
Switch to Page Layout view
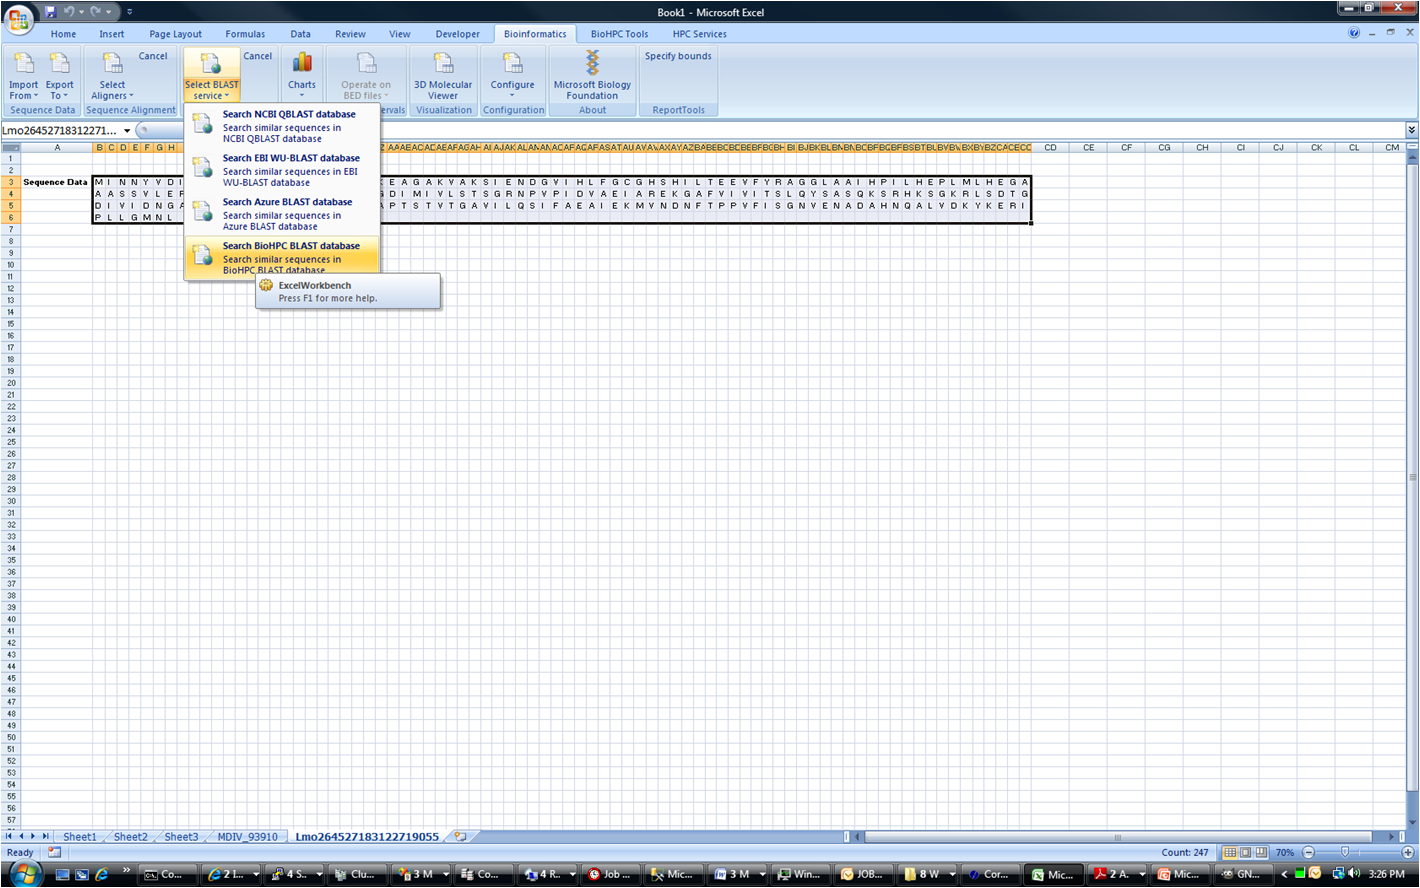pyautogui.click(x=1246, y=853)
